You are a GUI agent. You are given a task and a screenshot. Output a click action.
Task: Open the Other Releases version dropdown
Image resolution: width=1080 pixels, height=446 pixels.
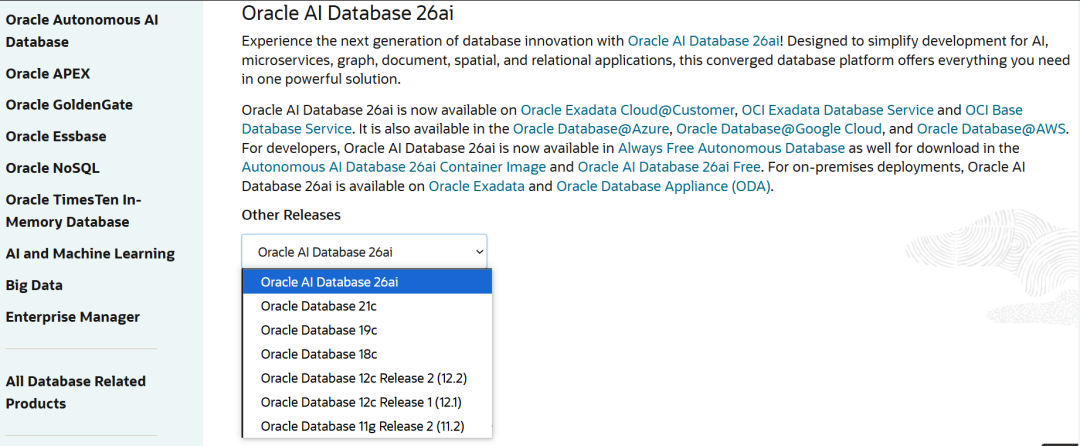pos(364,252)
